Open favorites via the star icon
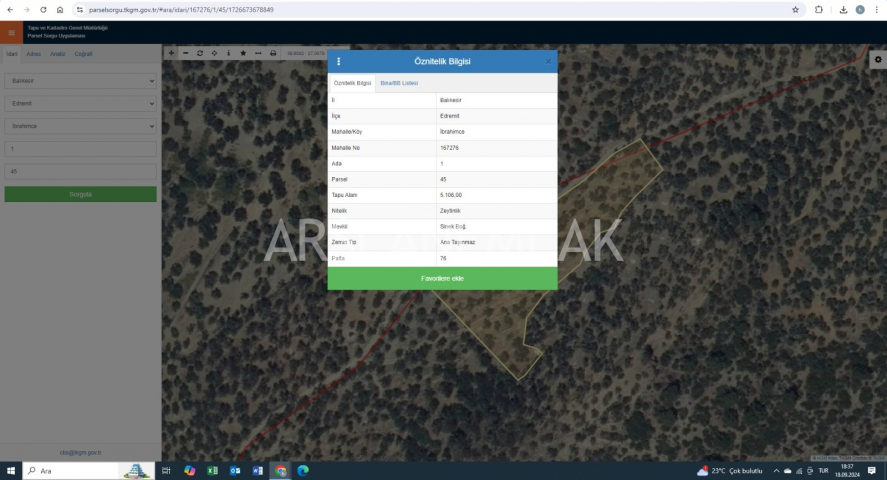 coord(242,53)
